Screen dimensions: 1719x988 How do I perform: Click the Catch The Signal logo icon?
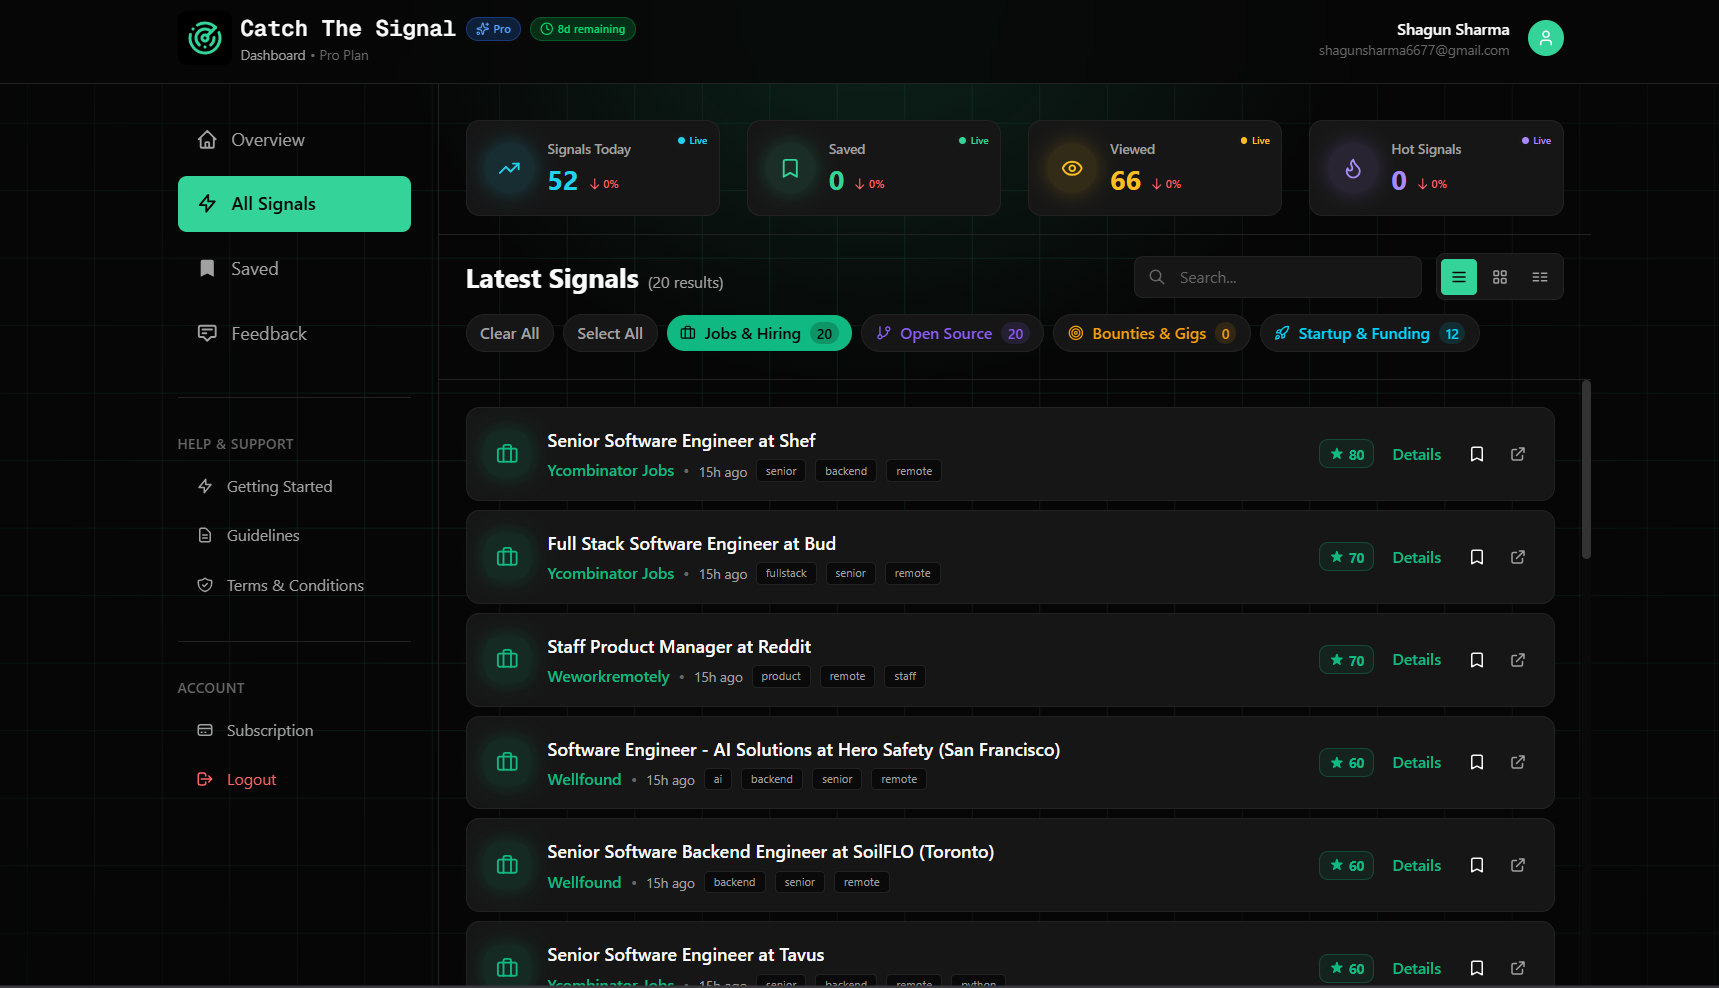point(204,37)
